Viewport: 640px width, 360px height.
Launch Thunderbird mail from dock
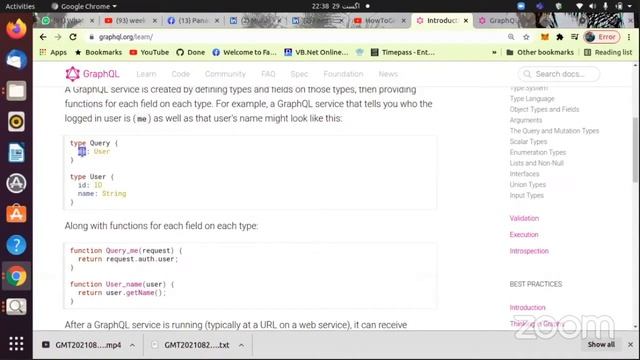point(16,60)
